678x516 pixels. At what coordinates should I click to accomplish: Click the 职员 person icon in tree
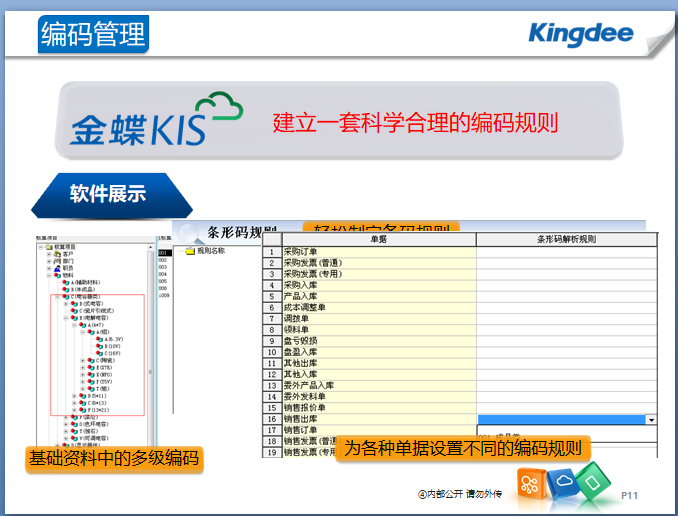(58, 268)
